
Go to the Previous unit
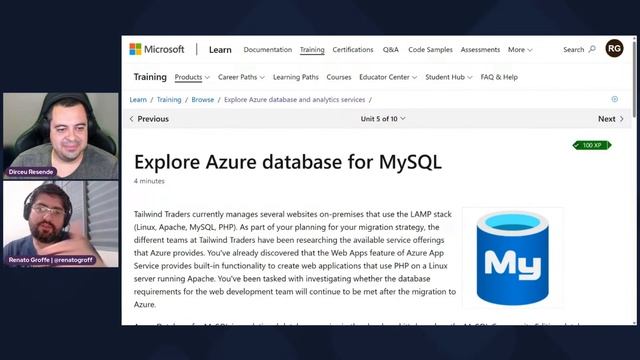[149, 119]
